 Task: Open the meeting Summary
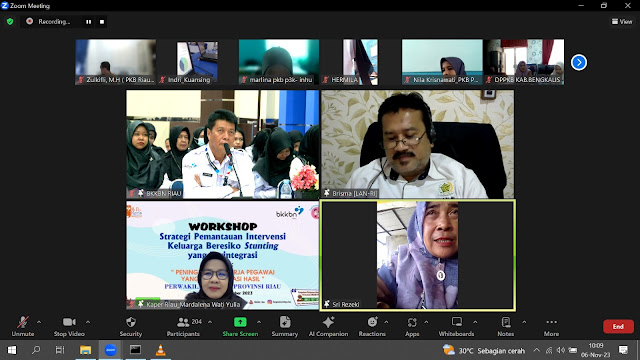(285, 327)
